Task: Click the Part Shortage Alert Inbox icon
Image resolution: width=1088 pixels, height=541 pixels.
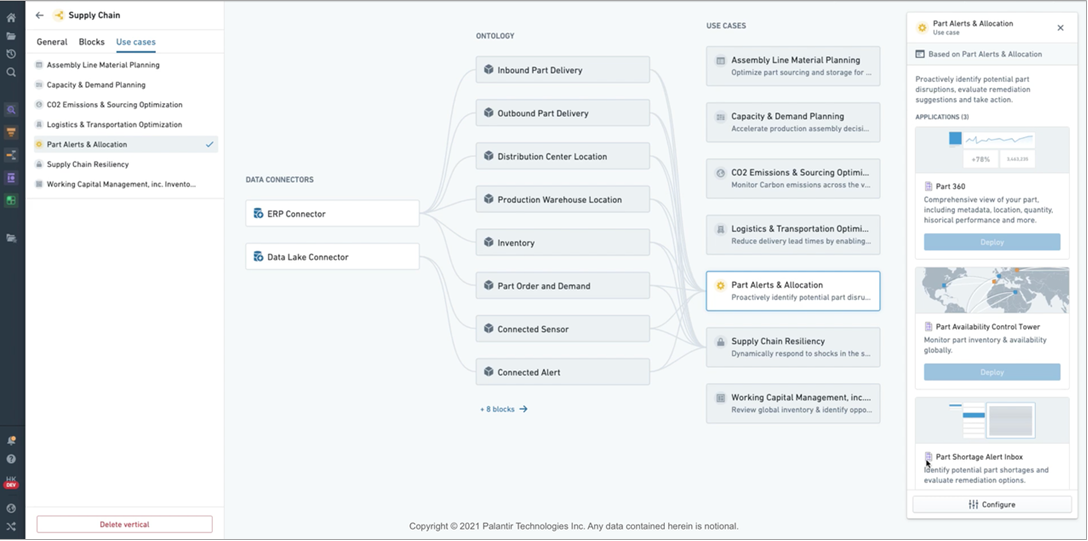Action: click(x=928, y=457)
